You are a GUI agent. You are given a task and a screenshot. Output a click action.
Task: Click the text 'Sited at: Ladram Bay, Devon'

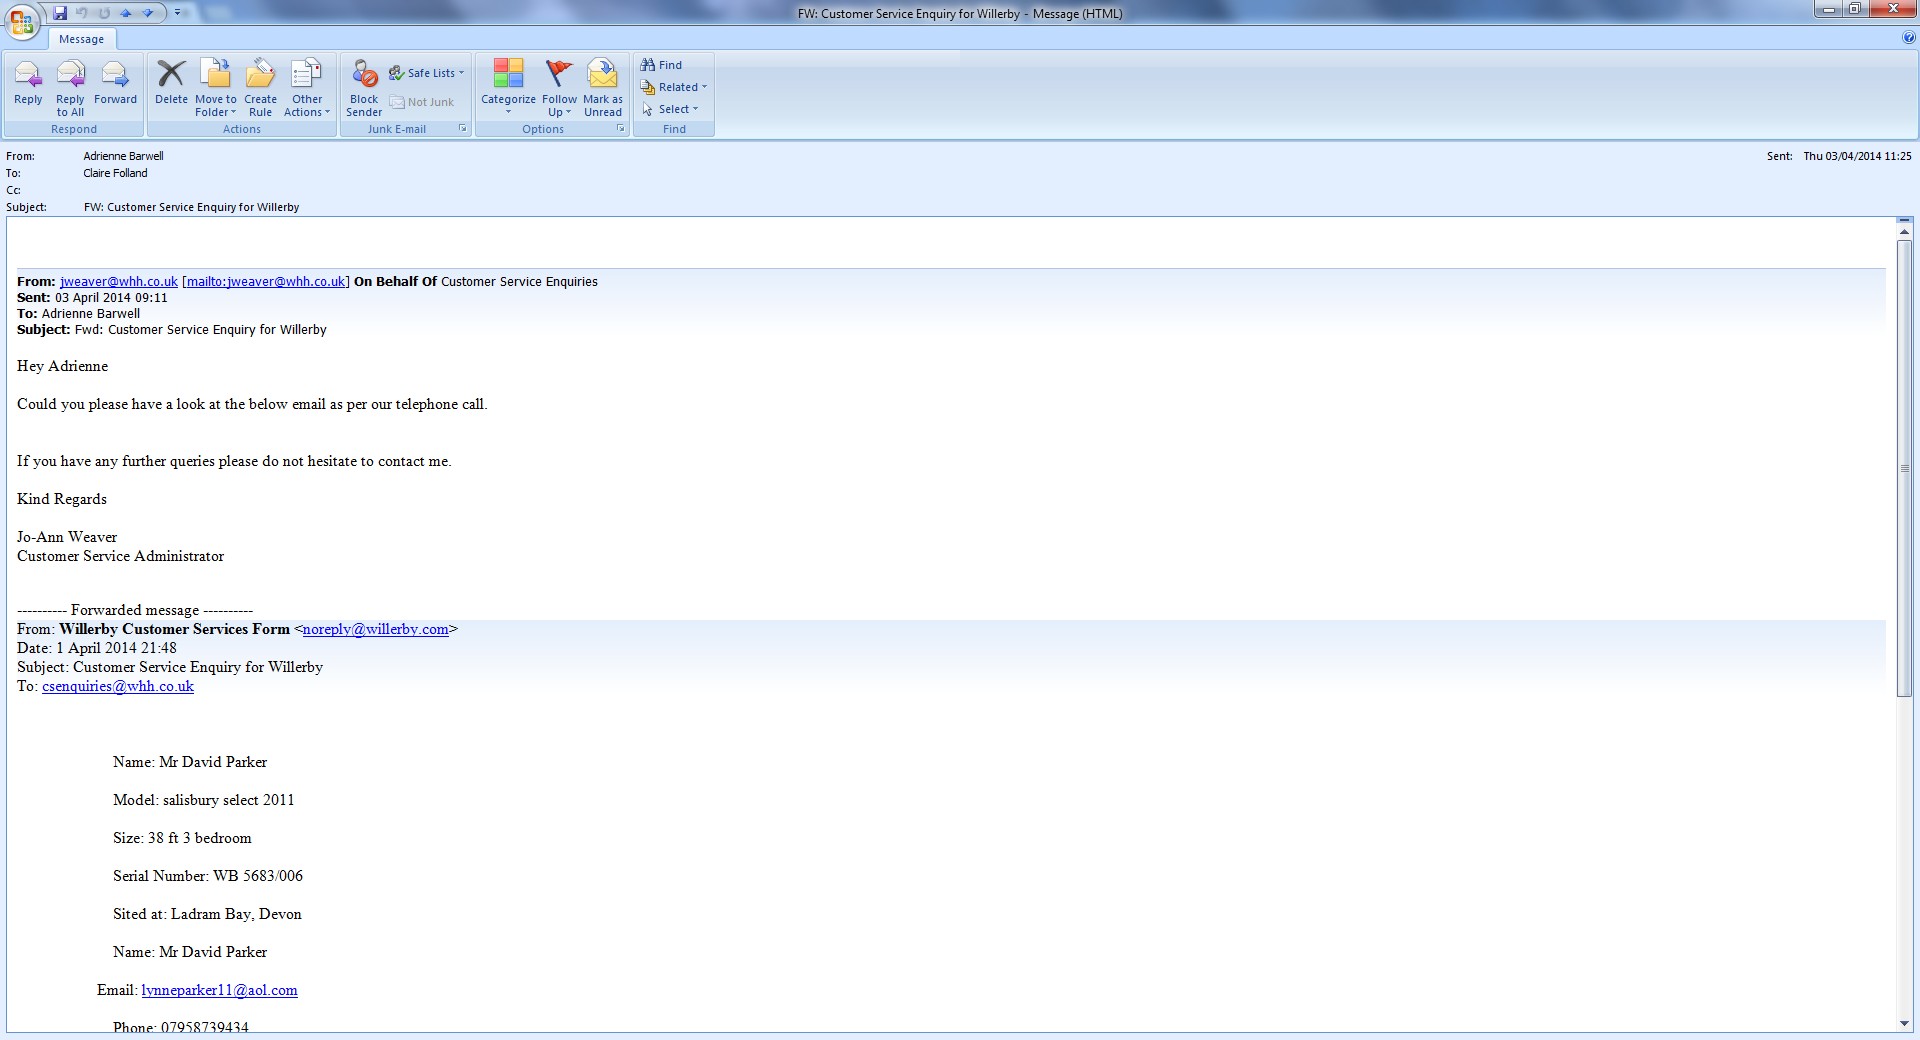(207, 914)
